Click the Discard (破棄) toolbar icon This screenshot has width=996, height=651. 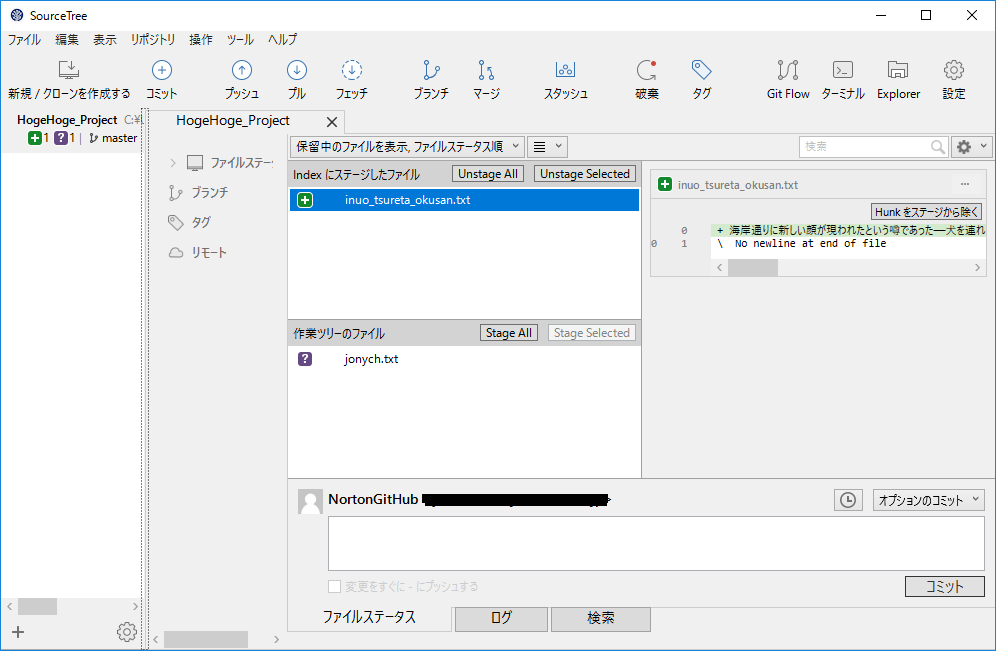[647, 70]
